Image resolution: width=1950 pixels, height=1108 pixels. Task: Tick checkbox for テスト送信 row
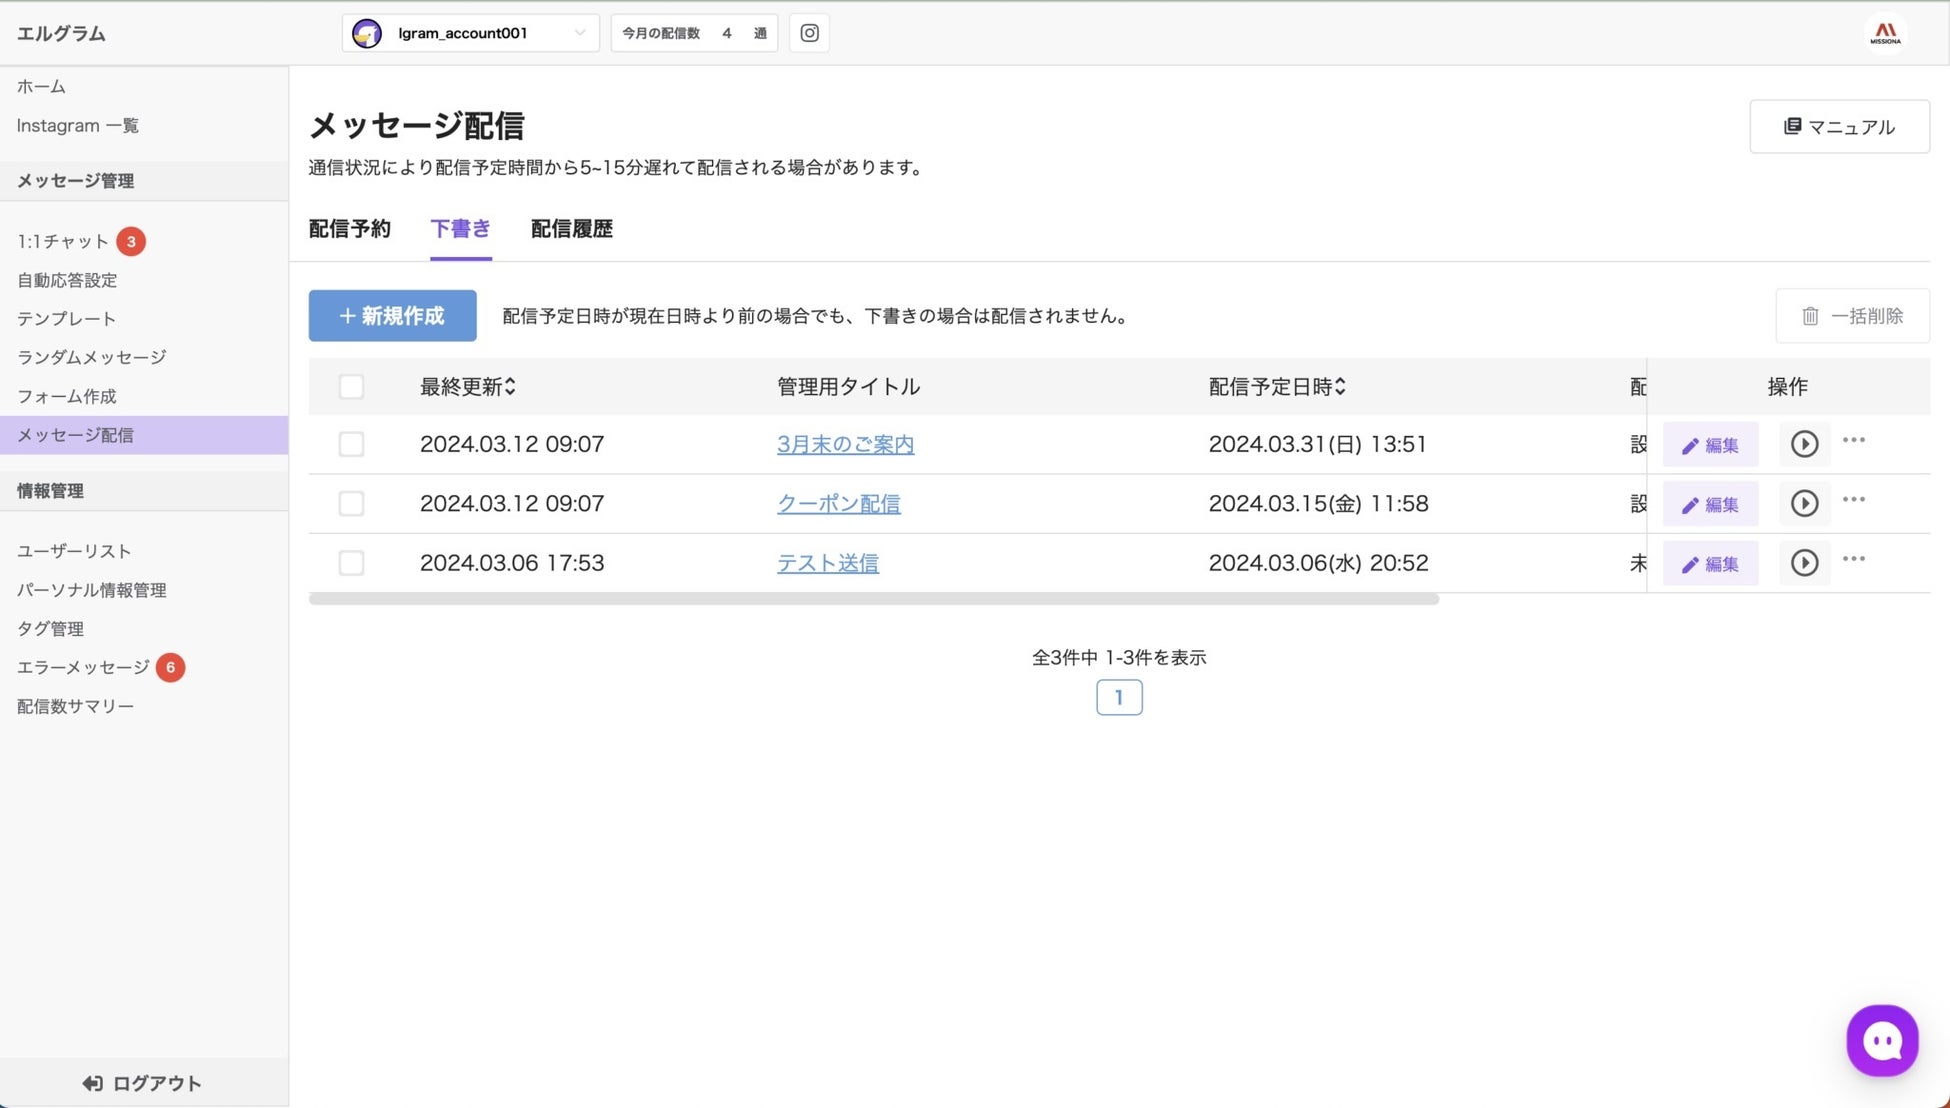click(351, 563)
